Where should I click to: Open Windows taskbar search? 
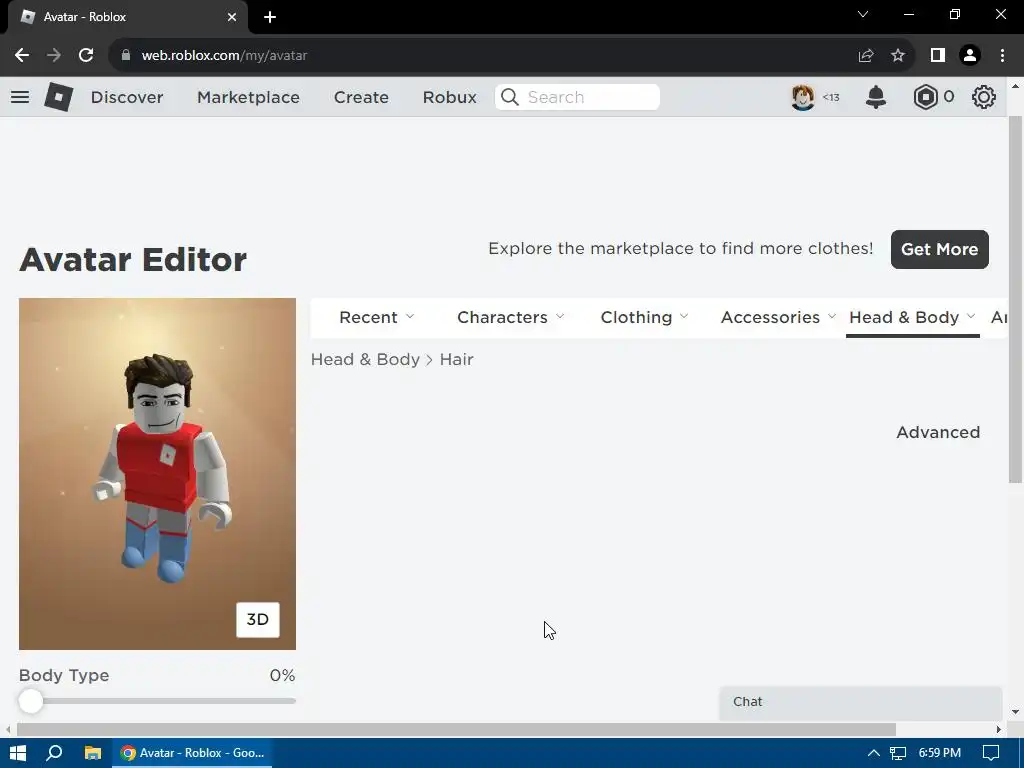54,753
